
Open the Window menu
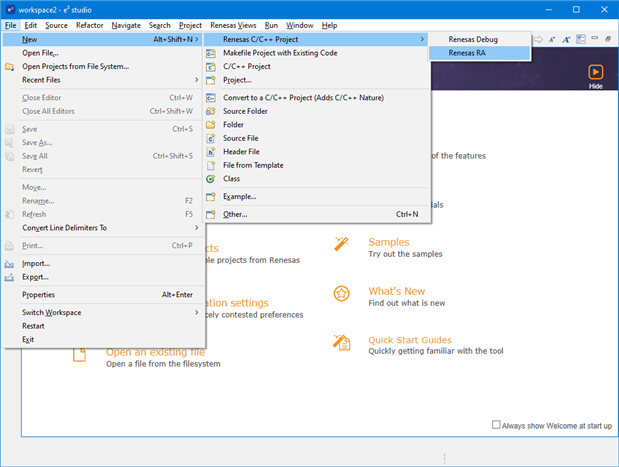pyautogui.click(x=300, y=25)
